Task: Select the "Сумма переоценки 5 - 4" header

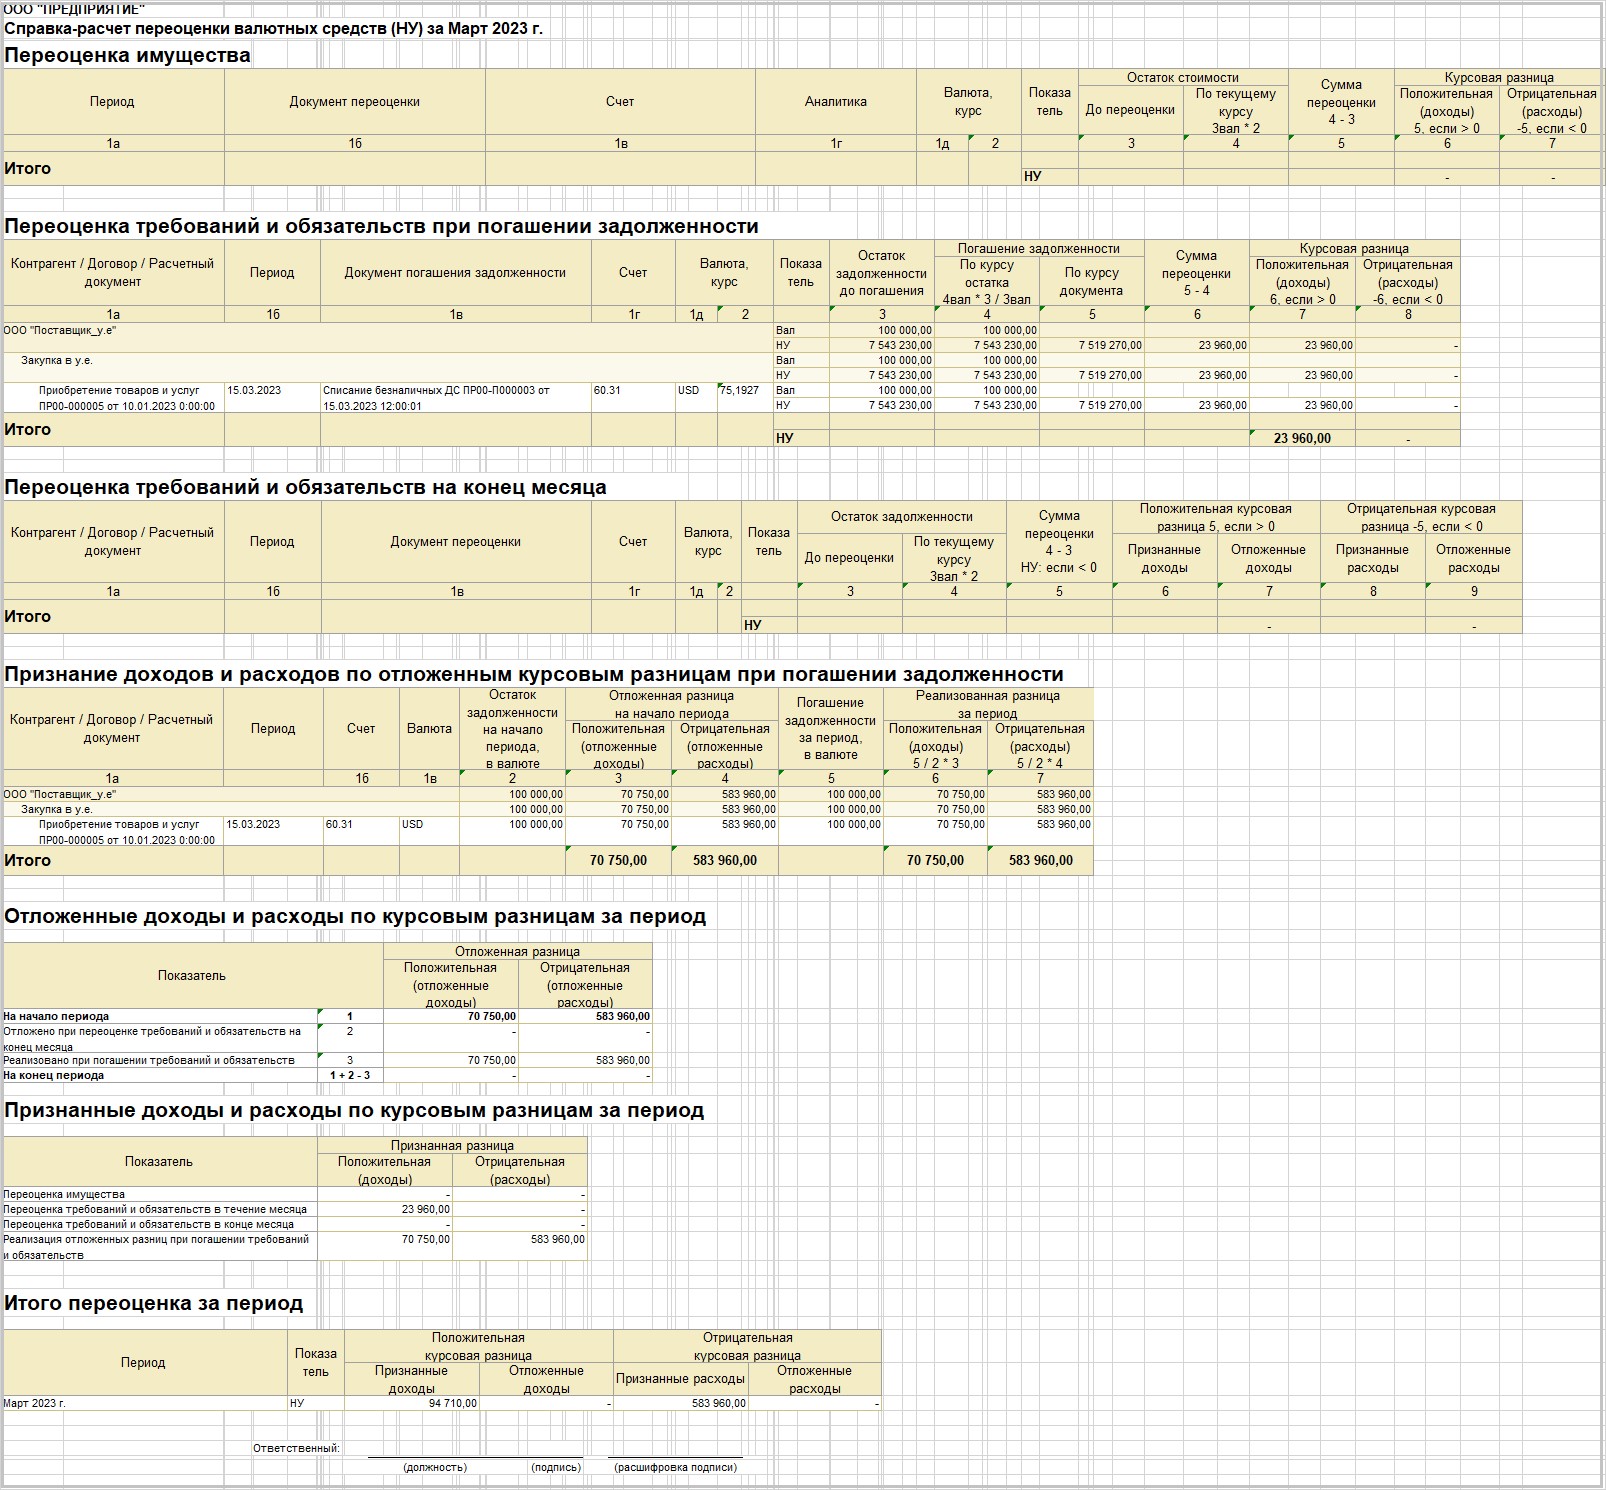Action: point(1196,272)
